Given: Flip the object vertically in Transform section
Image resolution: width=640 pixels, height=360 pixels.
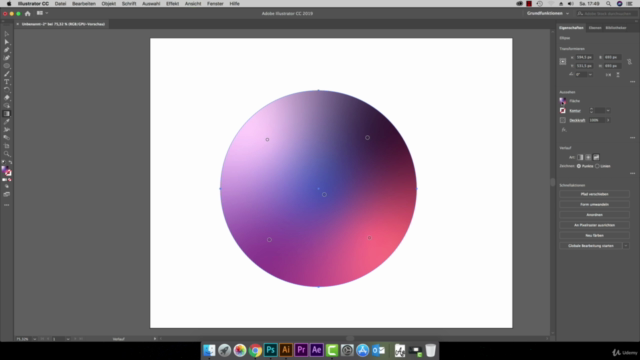Looking at the screenshot, I should click(x=618, y=75).
